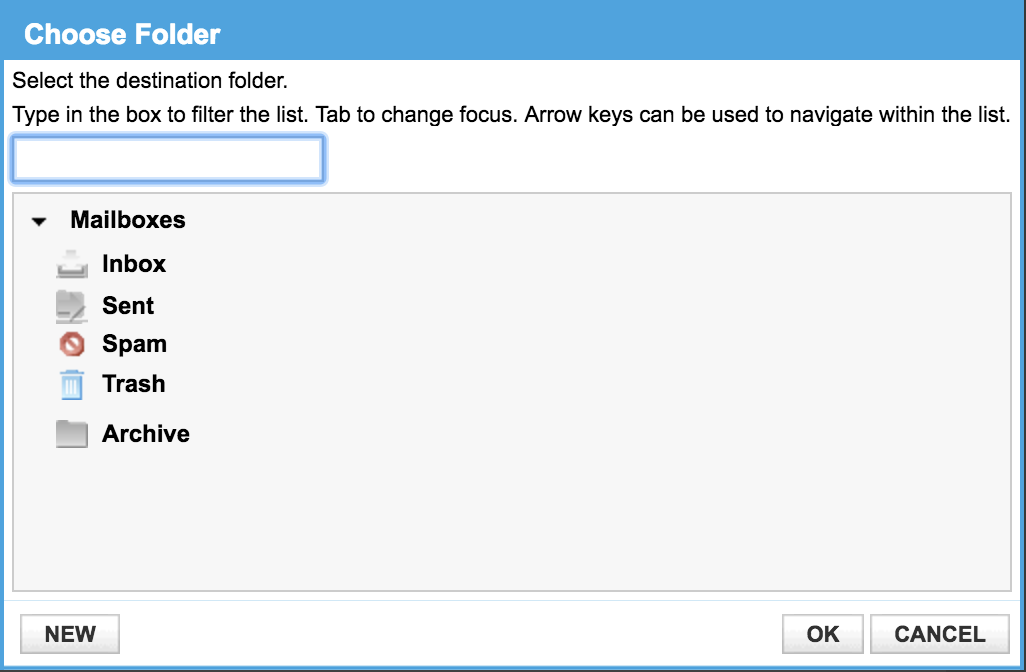
Task: Highlight the Sent folder entry
Action: point(128,306)
